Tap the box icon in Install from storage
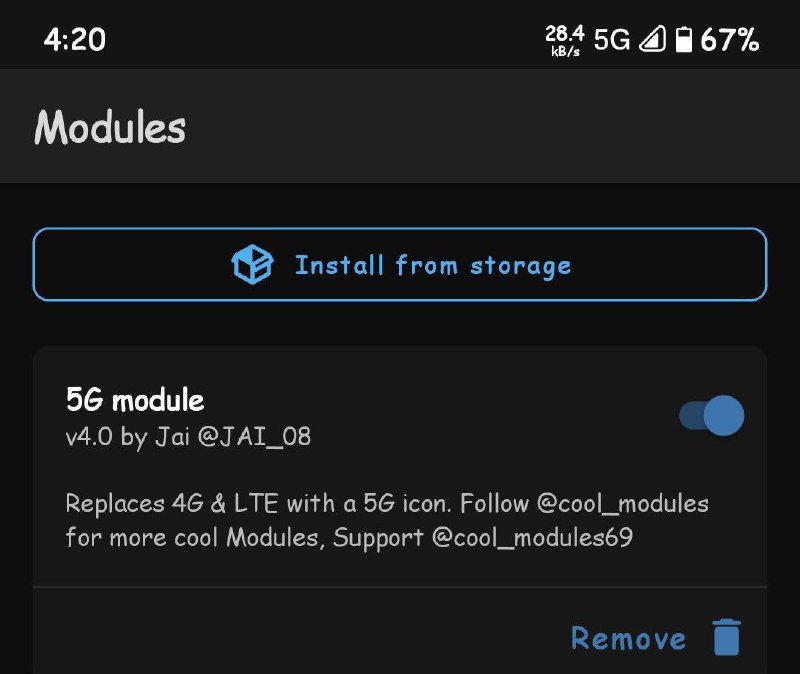The image size is (800, 674). [x=252, y=264]
